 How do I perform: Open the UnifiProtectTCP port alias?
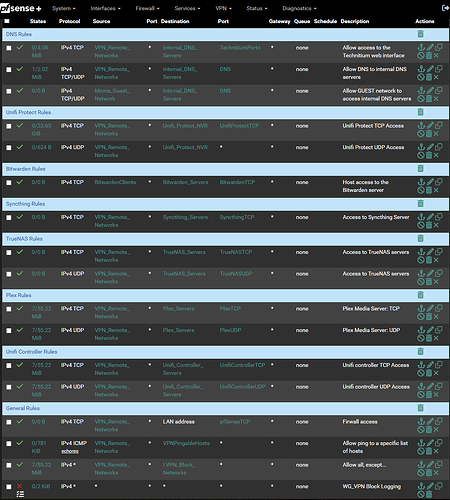coord(239,126)
